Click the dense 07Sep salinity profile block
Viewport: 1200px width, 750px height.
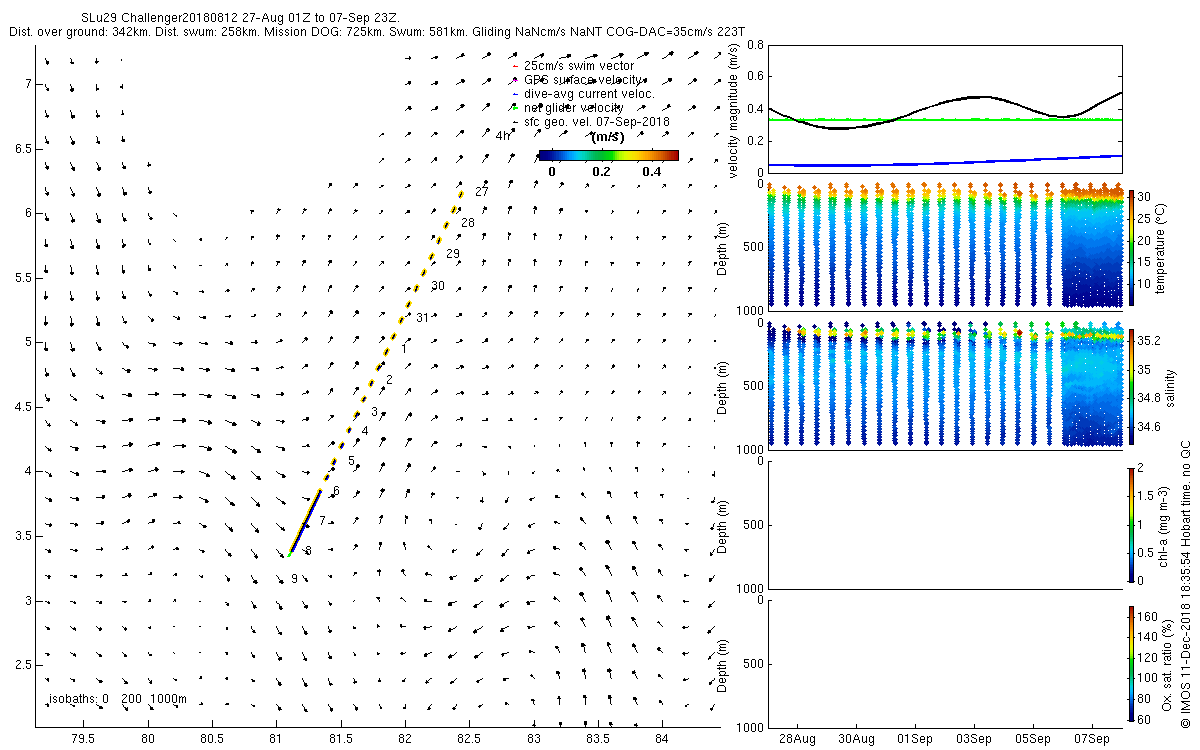point(1091,384)
